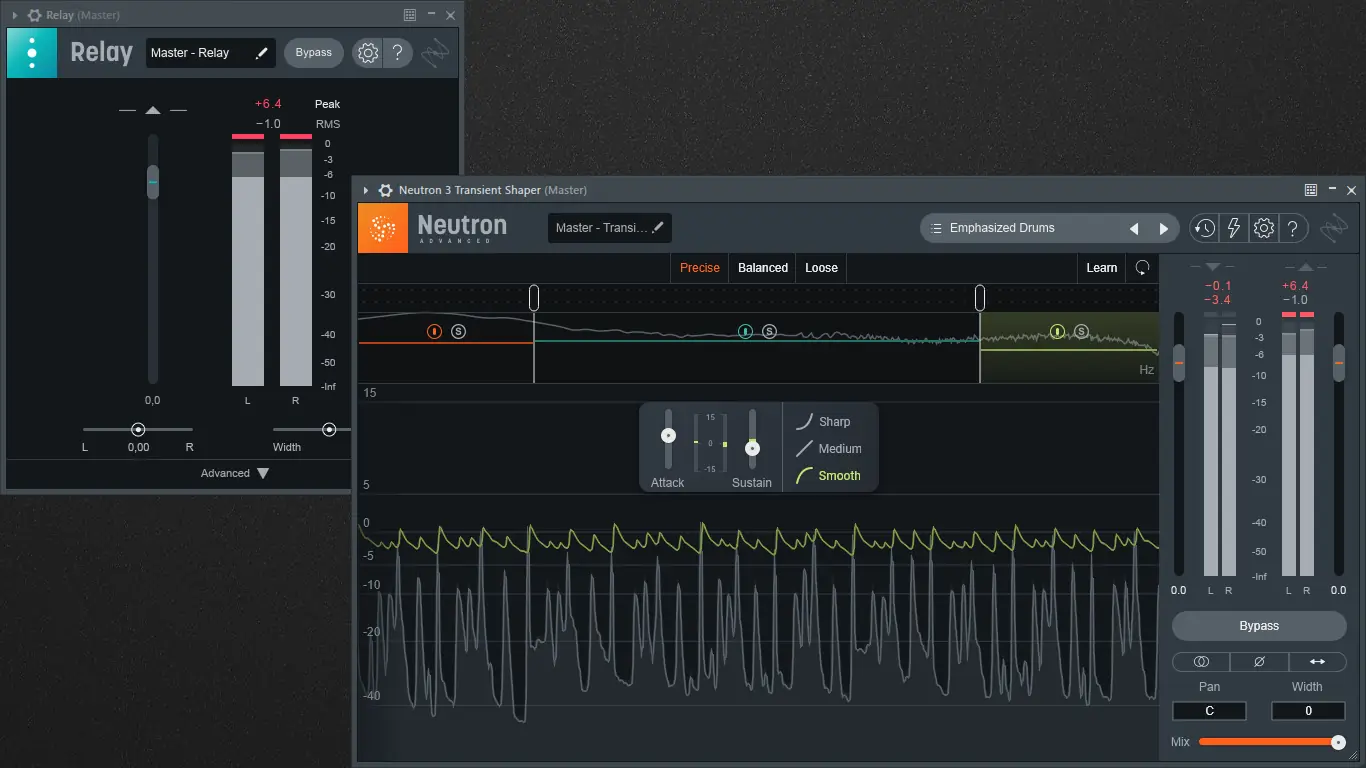Solo the mid band

[769, 331]
